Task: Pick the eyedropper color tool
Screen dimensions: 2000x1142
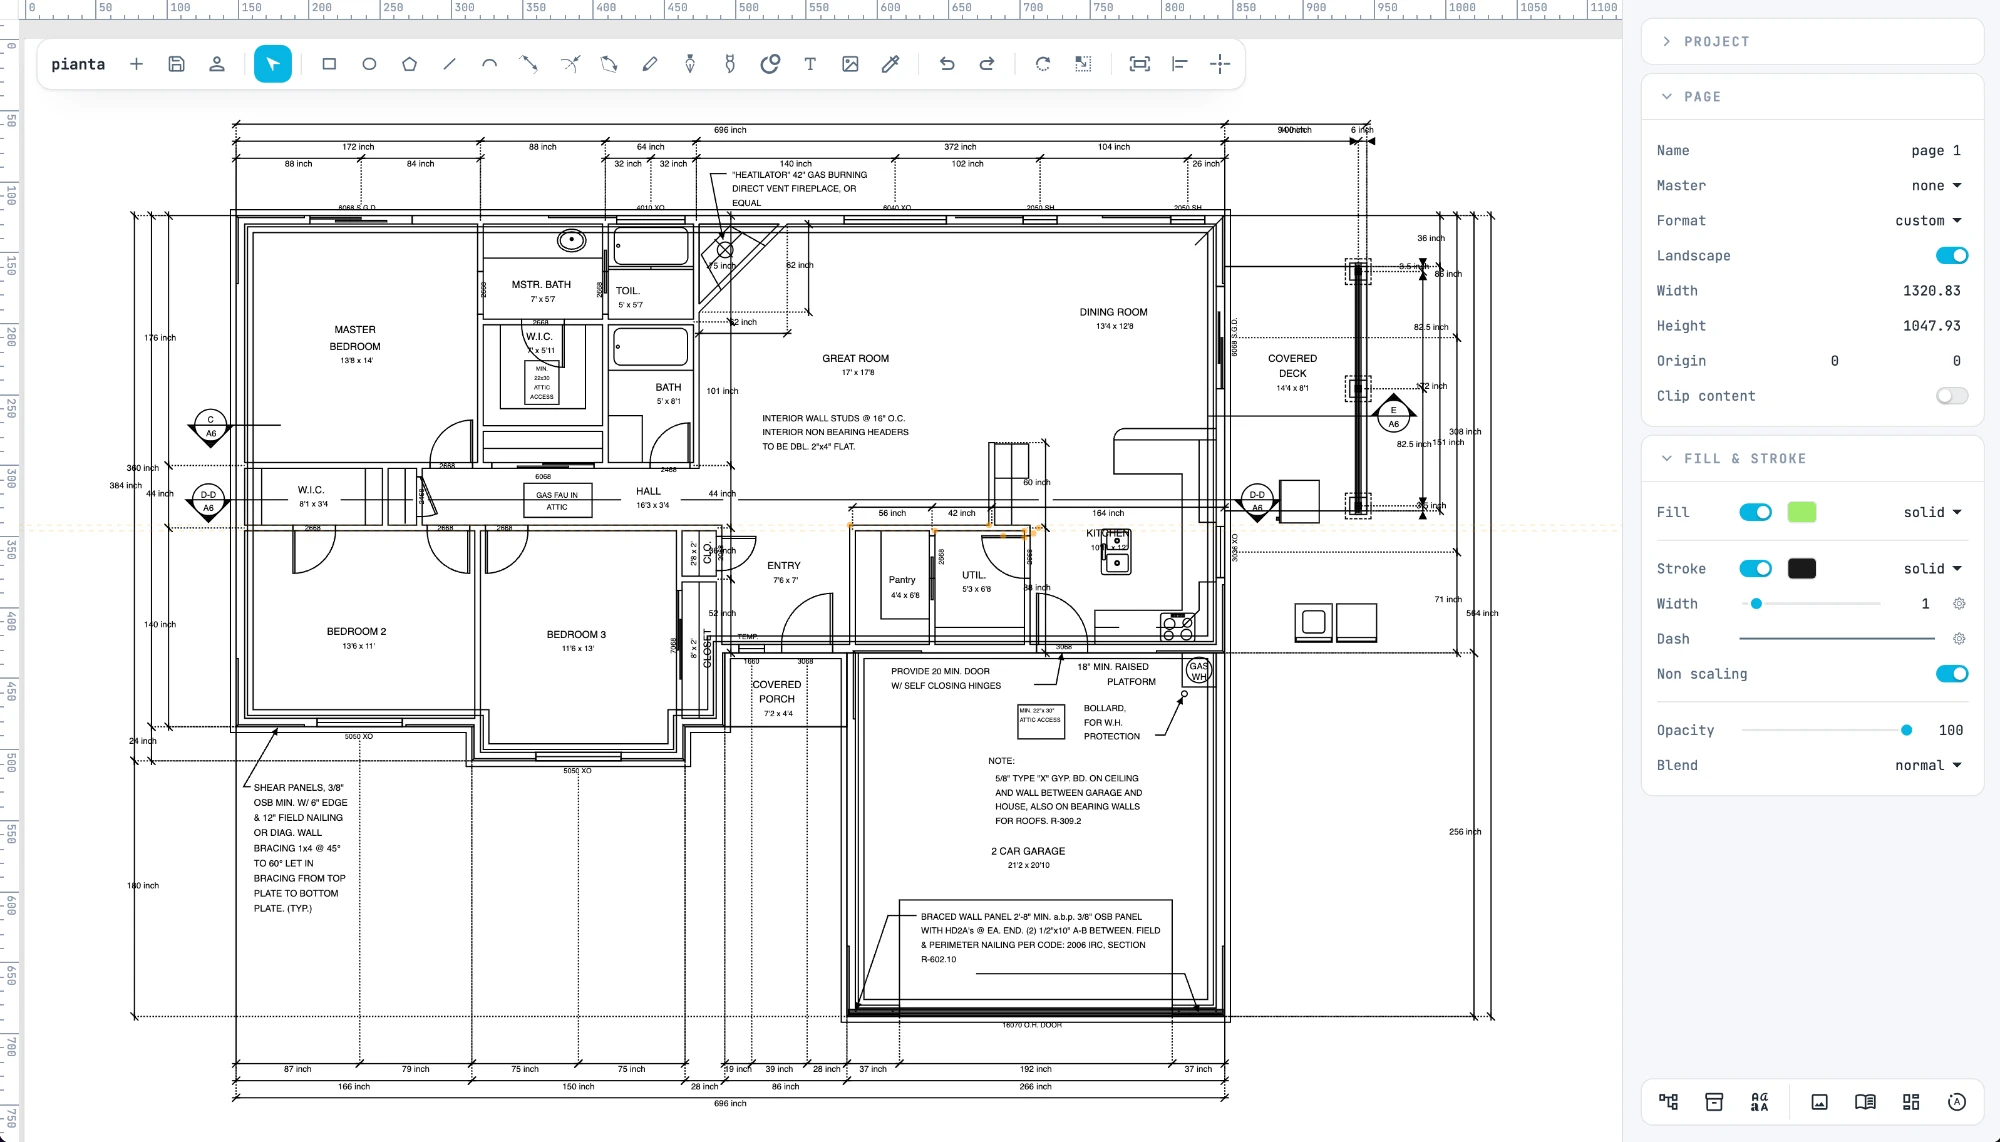Action: click(890, 64)
